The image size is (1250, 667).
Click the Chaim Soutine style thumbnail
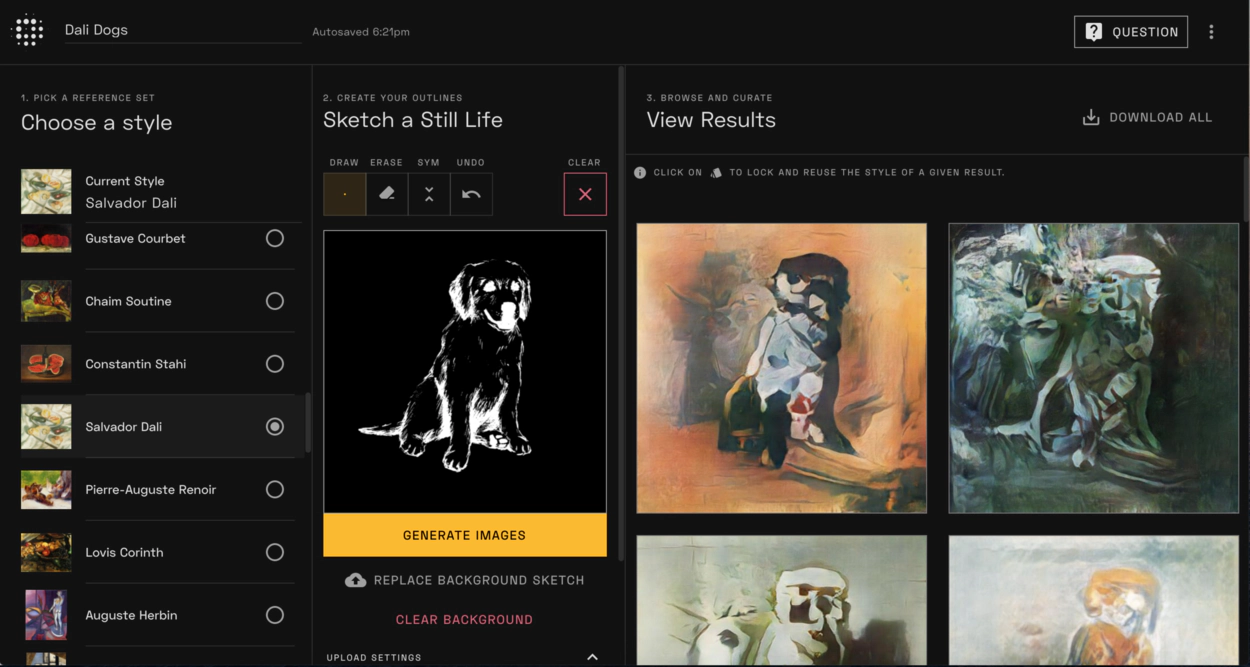pos(46,301)
